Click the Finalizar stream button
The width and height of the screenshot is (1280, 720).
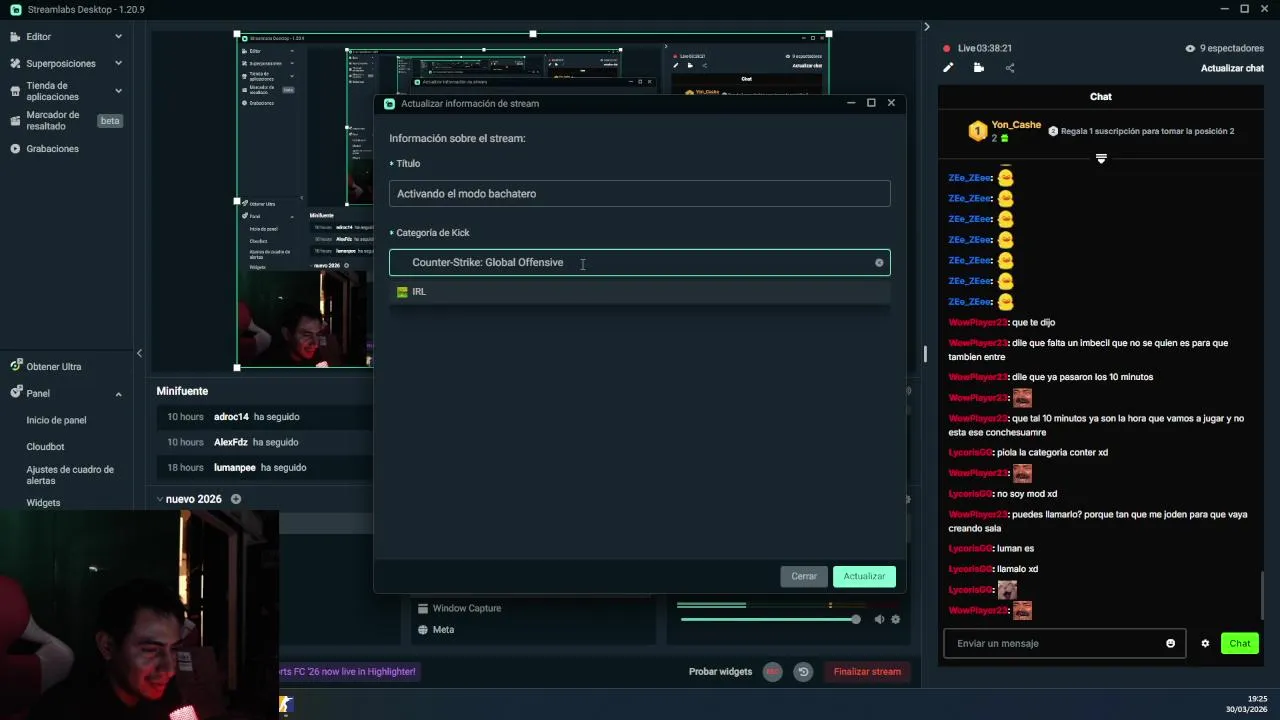pyautogui.click(x=867, y=672)
